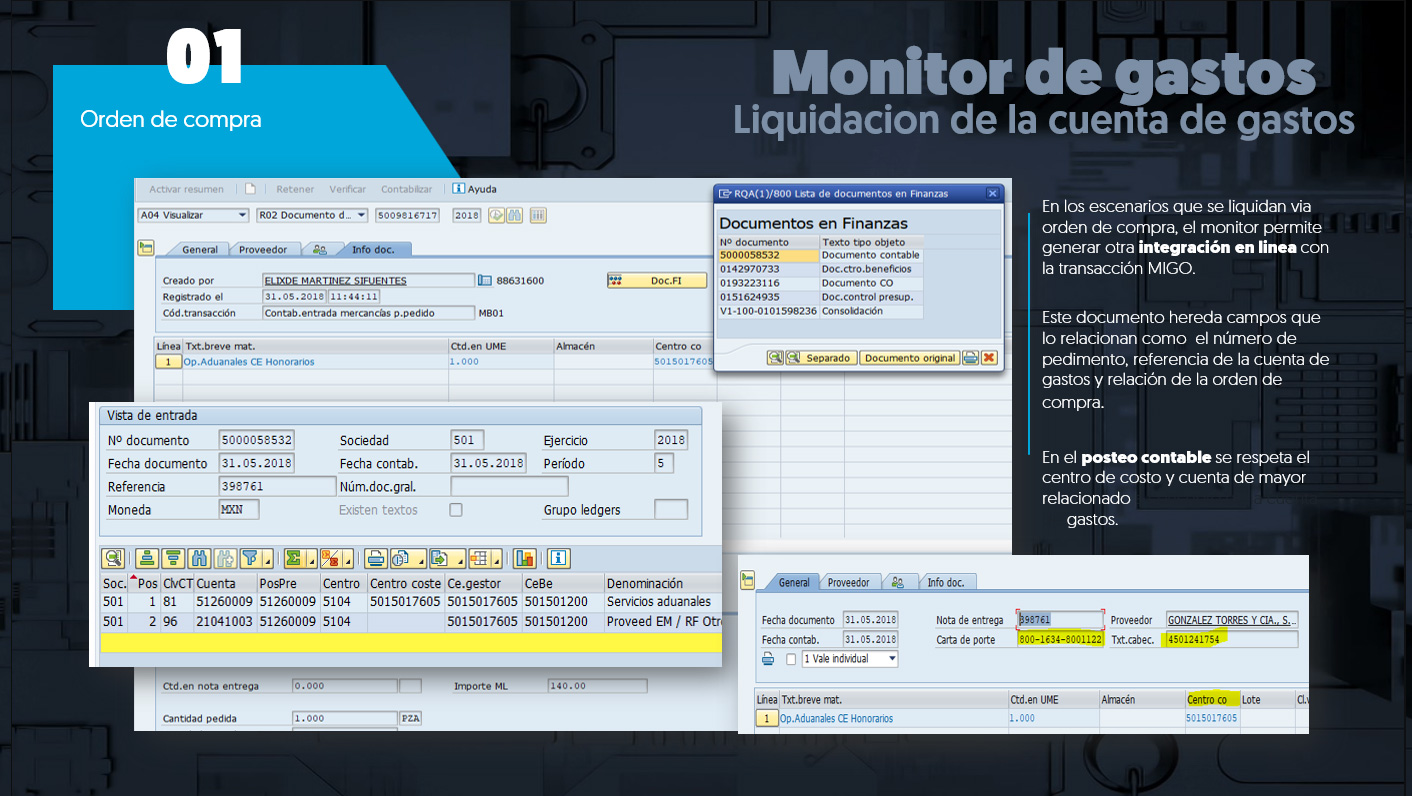The height and width of the screenshot is (796, 1412).
Task: Click the execute clock icon beside the 2018 year field
Action: point(496,215)
